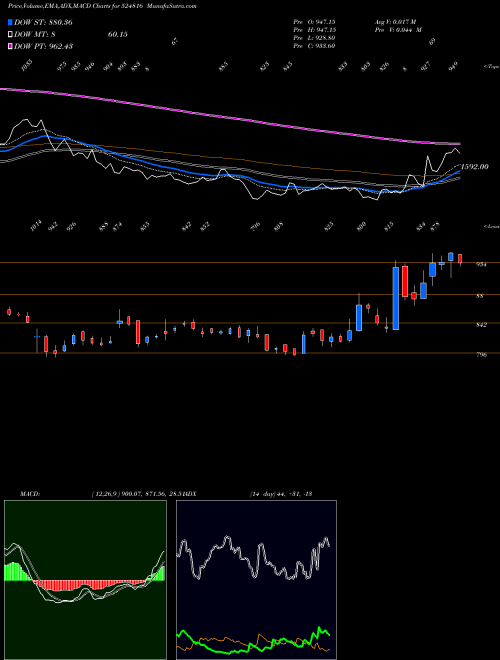Click the final red candlestick at chart end

pyautogui.click(x=460, y=258)
